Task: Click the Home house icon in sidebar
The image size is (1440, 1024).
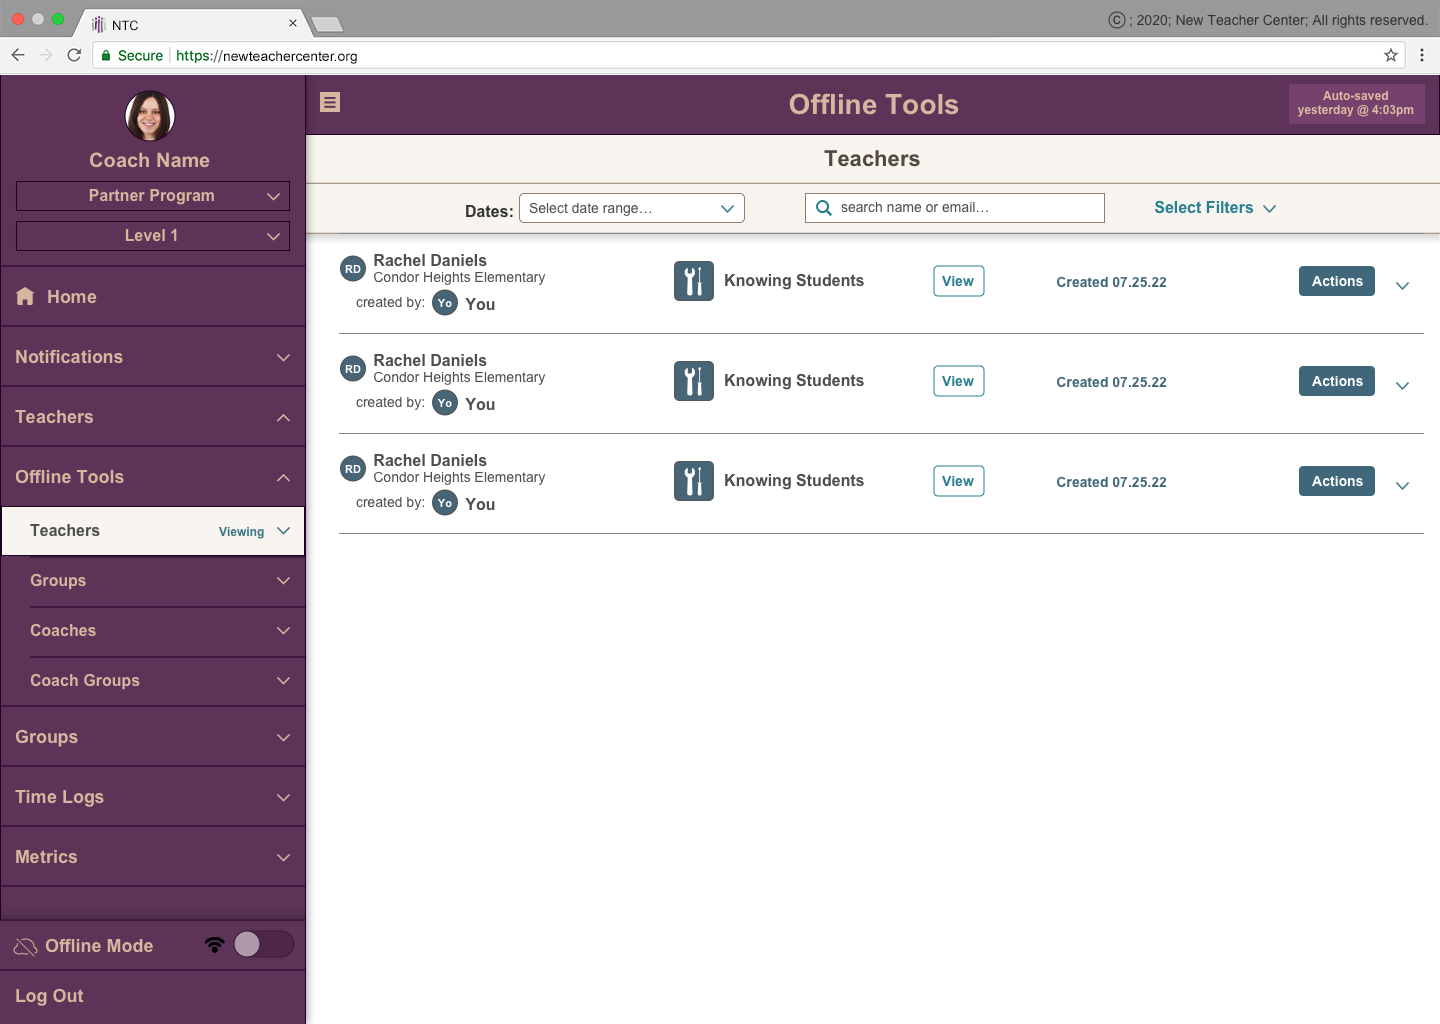Action: tap(25, 296)
